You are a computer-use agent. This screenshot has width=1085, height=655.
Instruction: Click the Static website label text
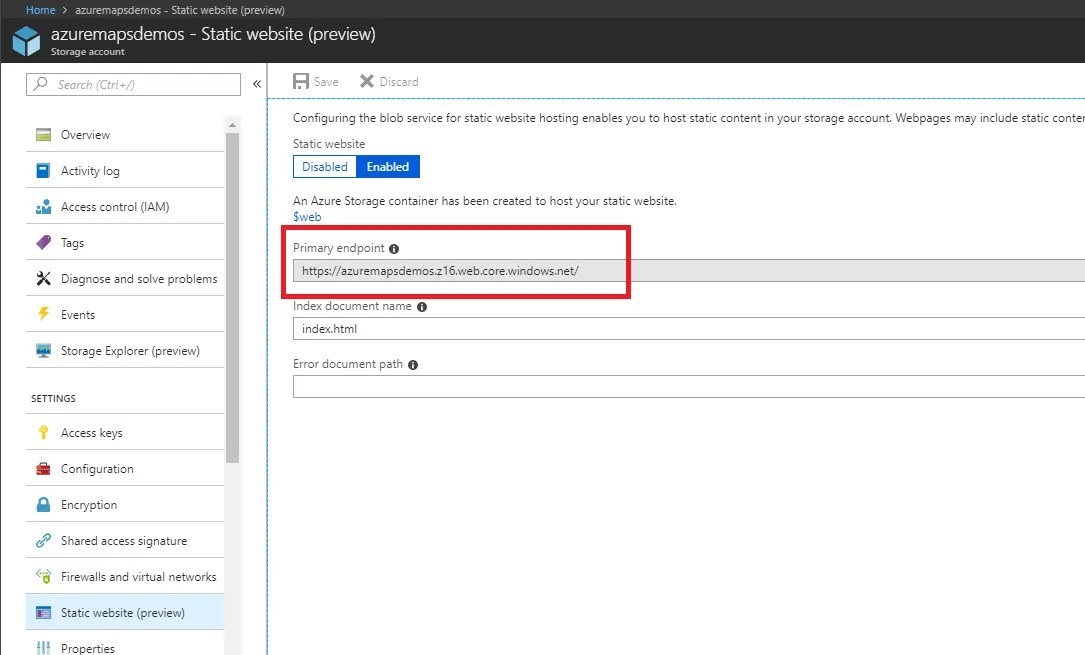(x=329, y=144)
